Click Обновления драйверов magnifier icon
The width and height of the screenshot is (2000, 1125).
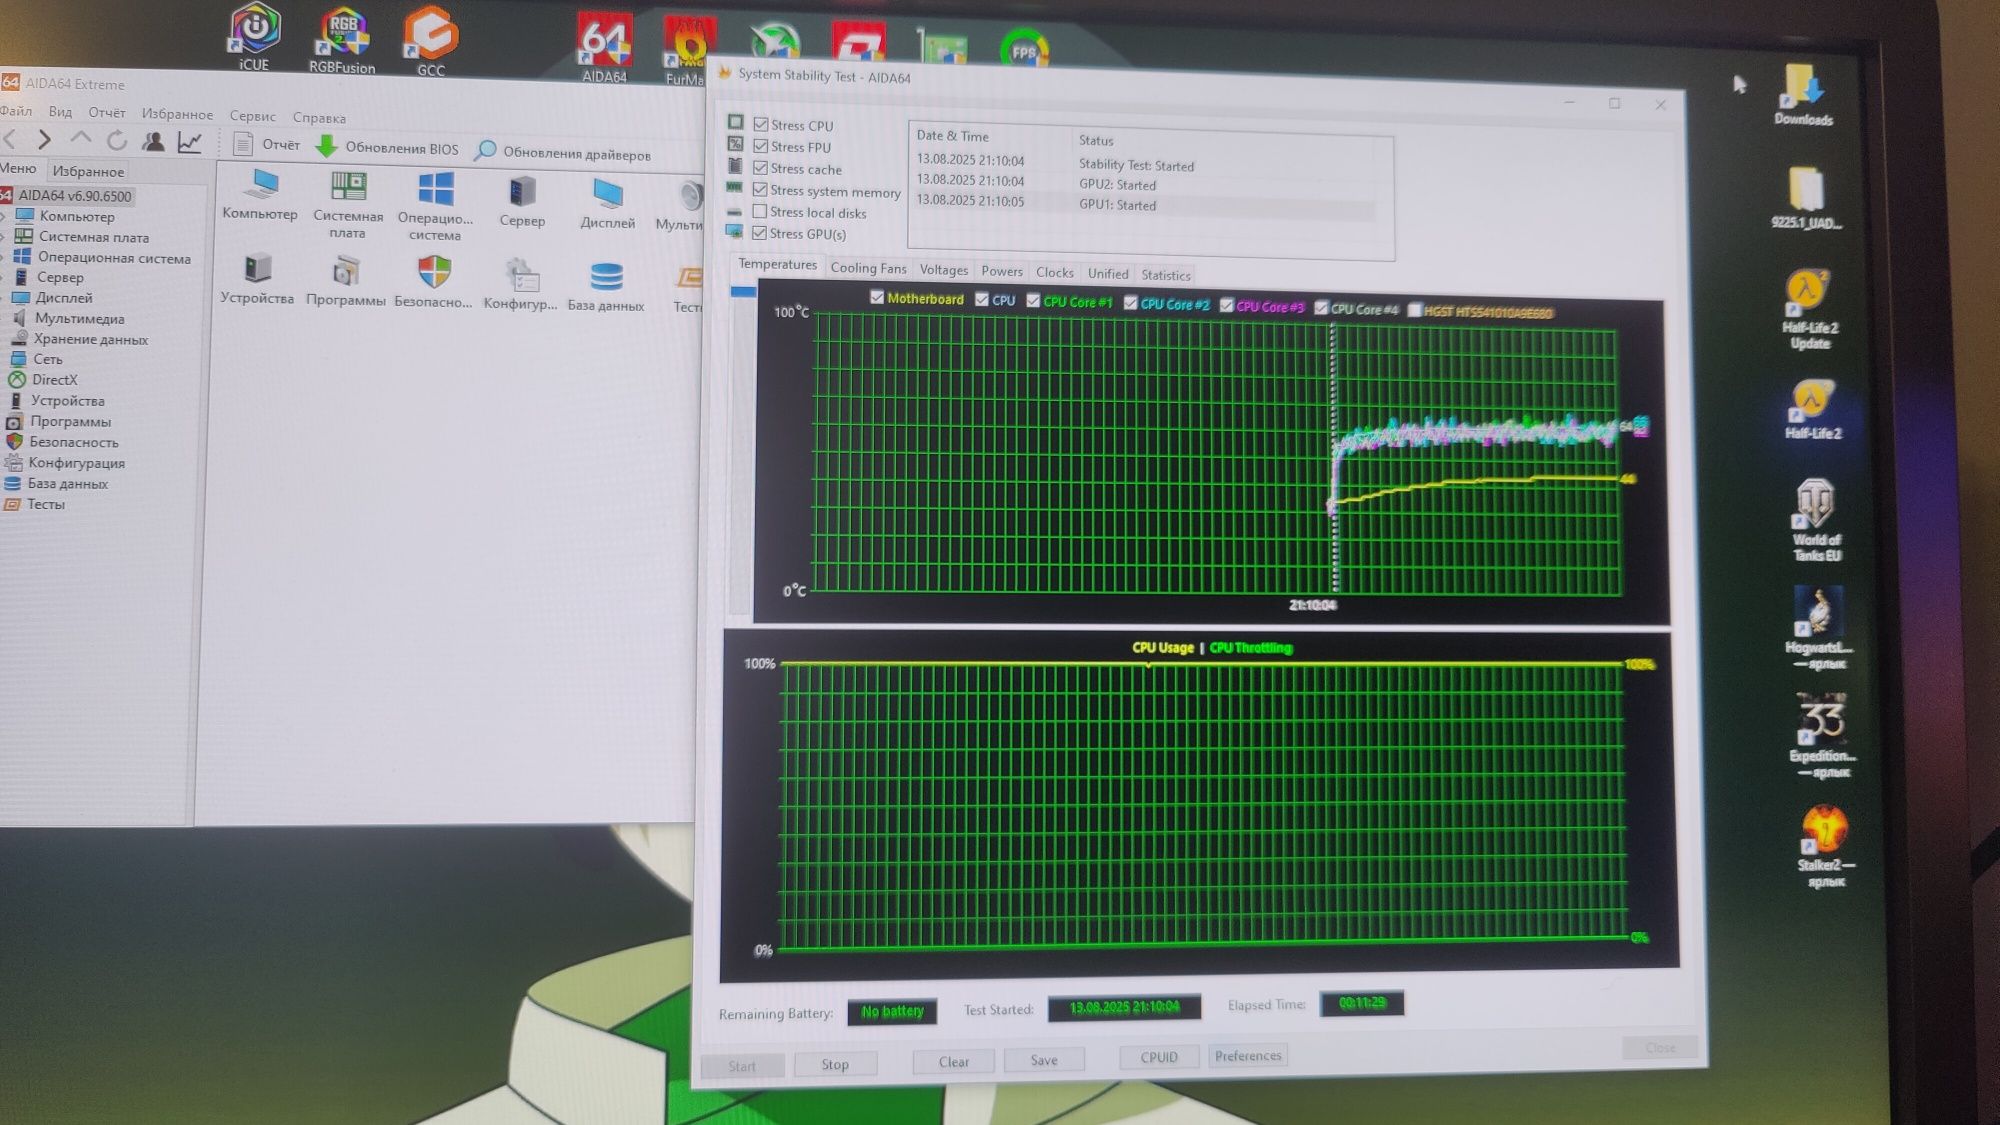[x=486, y=151]
